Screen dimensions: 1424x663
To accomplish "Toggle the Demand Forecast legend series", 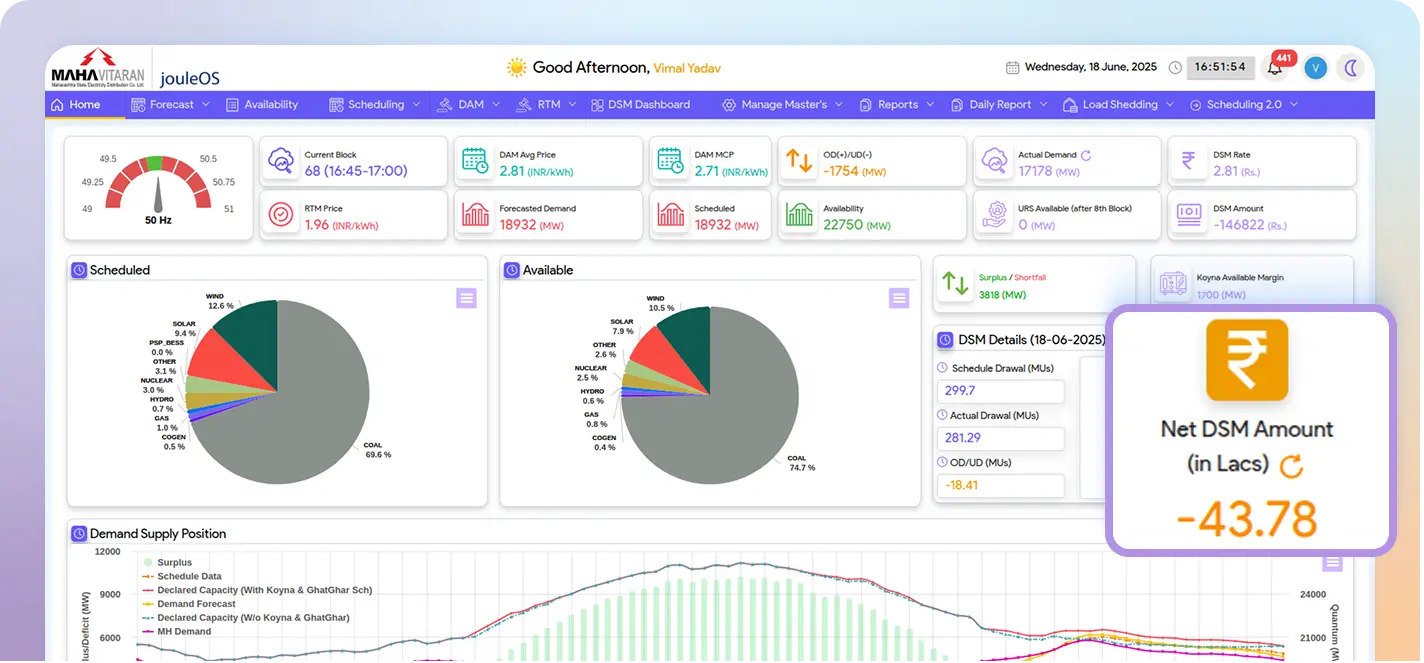I will coord(189,605).
